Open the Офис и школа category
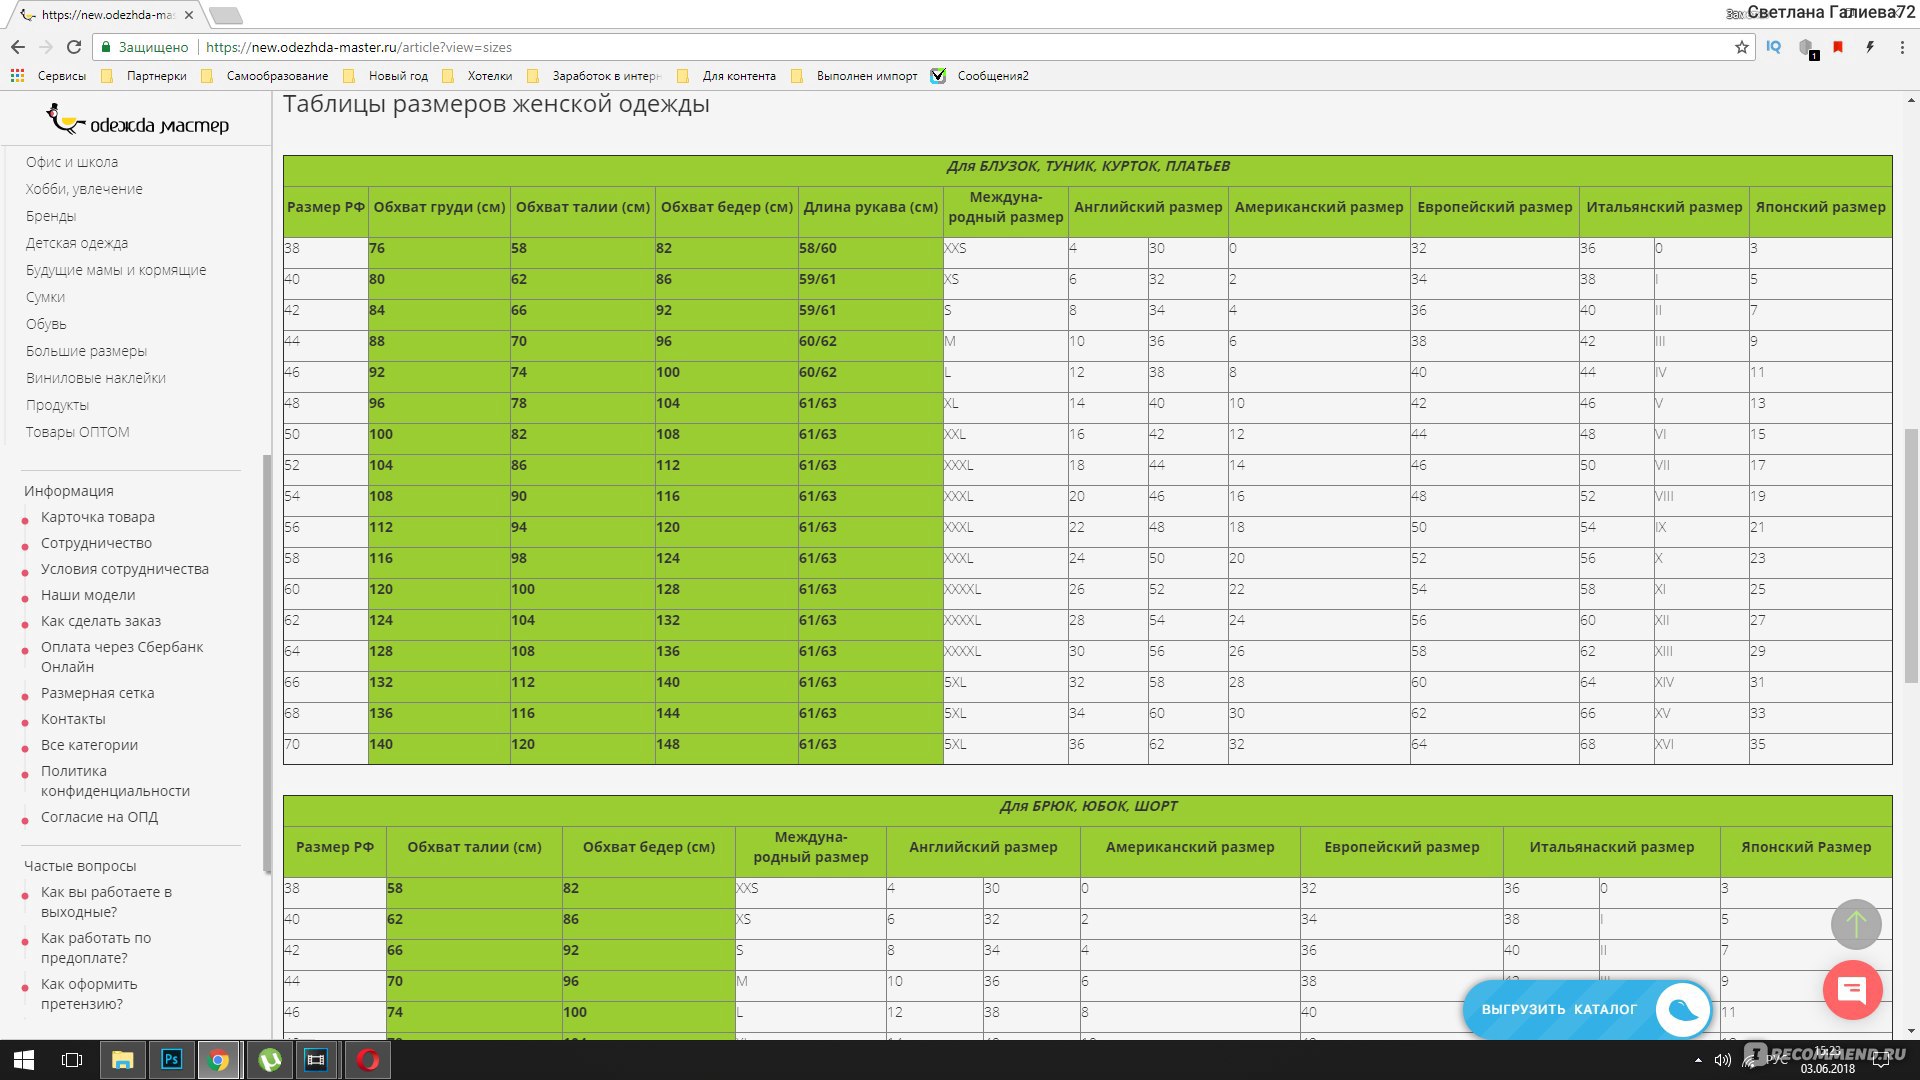Image resolution: width=1920 pixels, height=1080 pixels. tap(72, 162)
